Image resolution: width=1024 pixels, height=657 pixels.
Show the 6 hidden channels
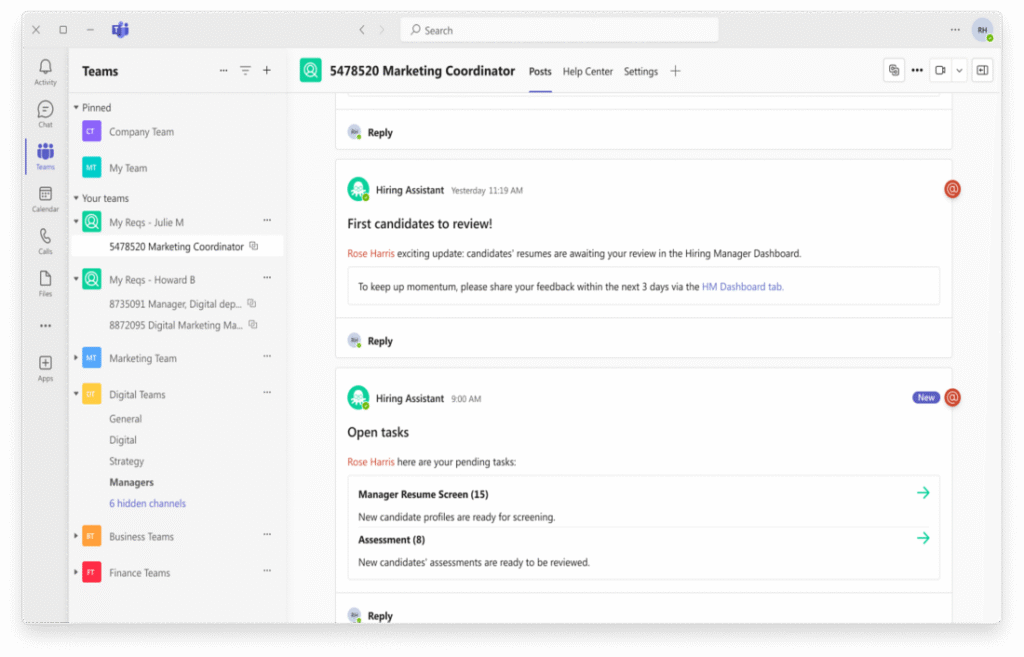pyautogui.click(x=147, y=504)
